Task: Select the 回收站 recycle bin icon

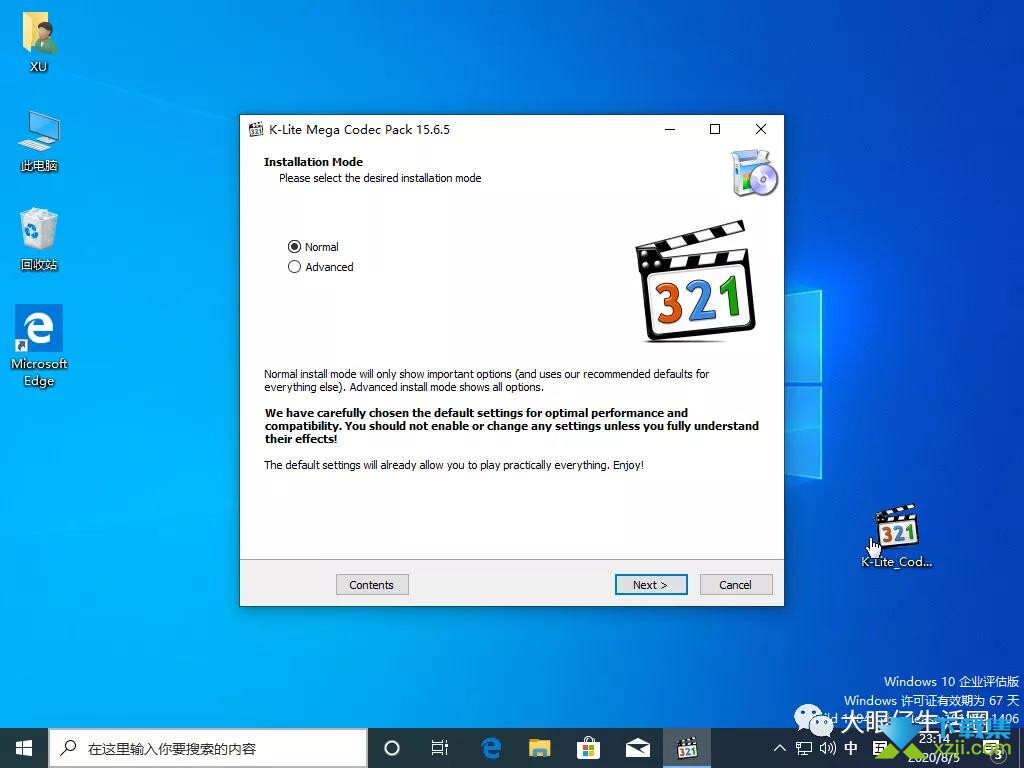Action: (39, 239)
